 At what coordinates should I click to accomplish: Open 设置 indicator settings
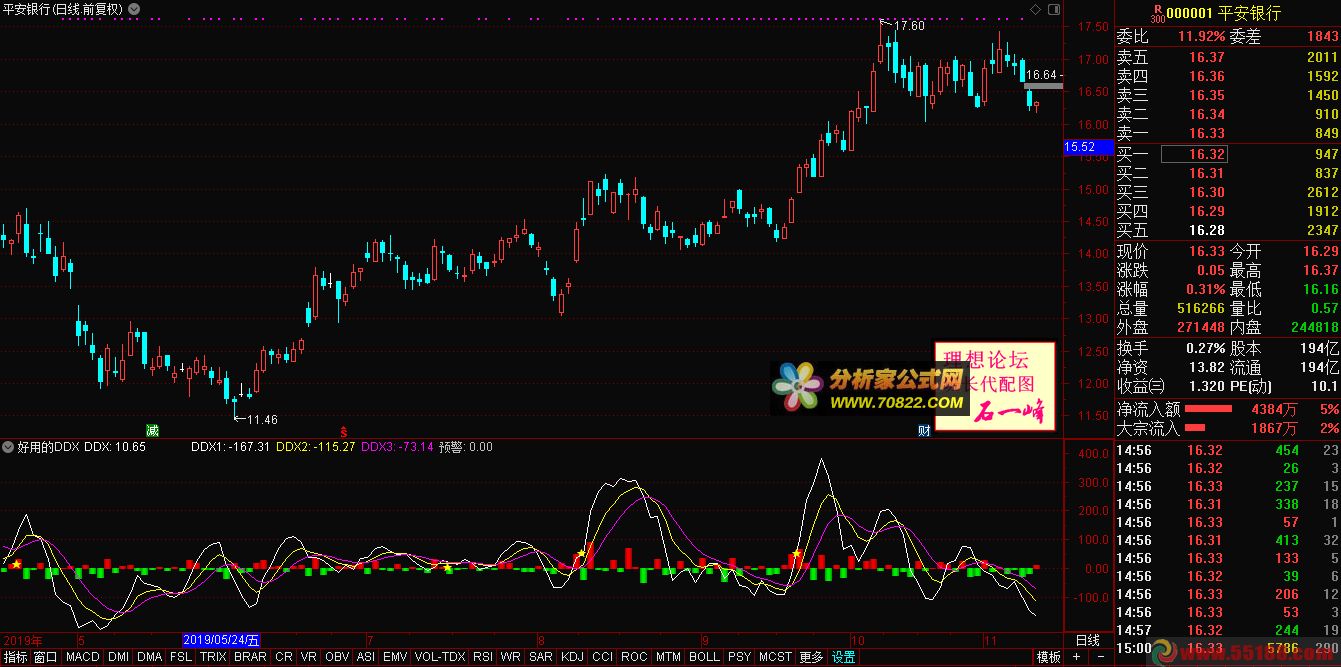click(x=844, y=658)
